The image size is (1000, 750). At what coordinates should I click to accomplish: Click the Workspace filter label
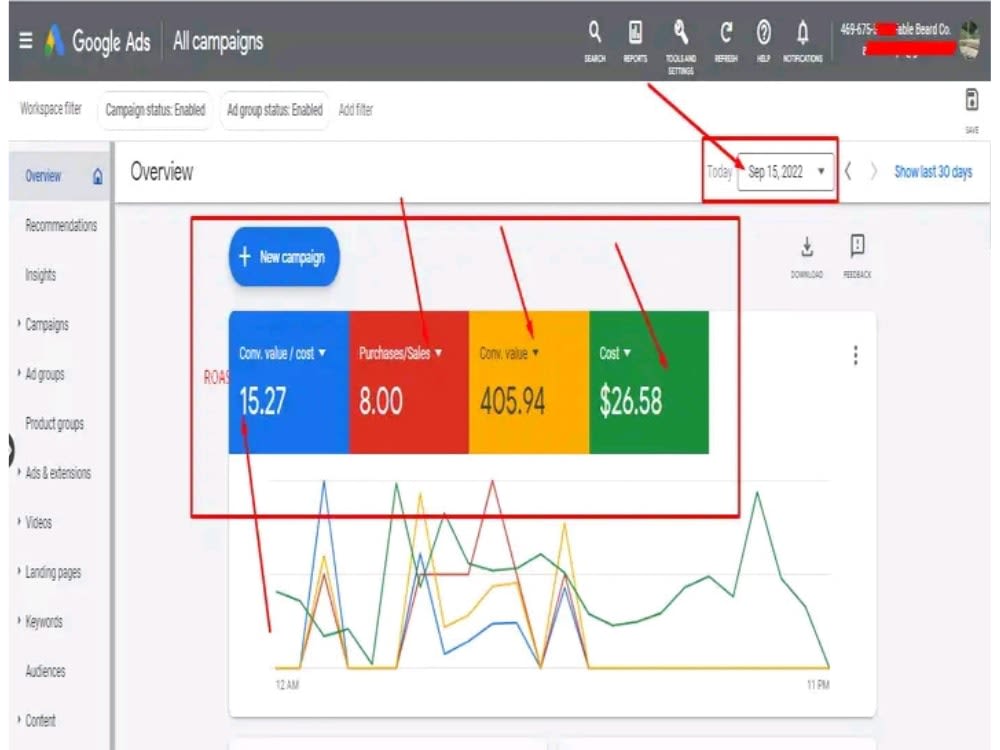coord(51,108)
